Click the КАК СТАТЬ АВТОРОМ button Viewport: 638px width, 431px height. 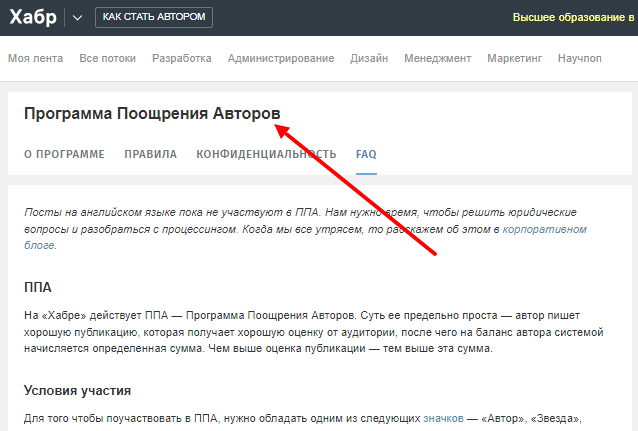pos(154,17)
